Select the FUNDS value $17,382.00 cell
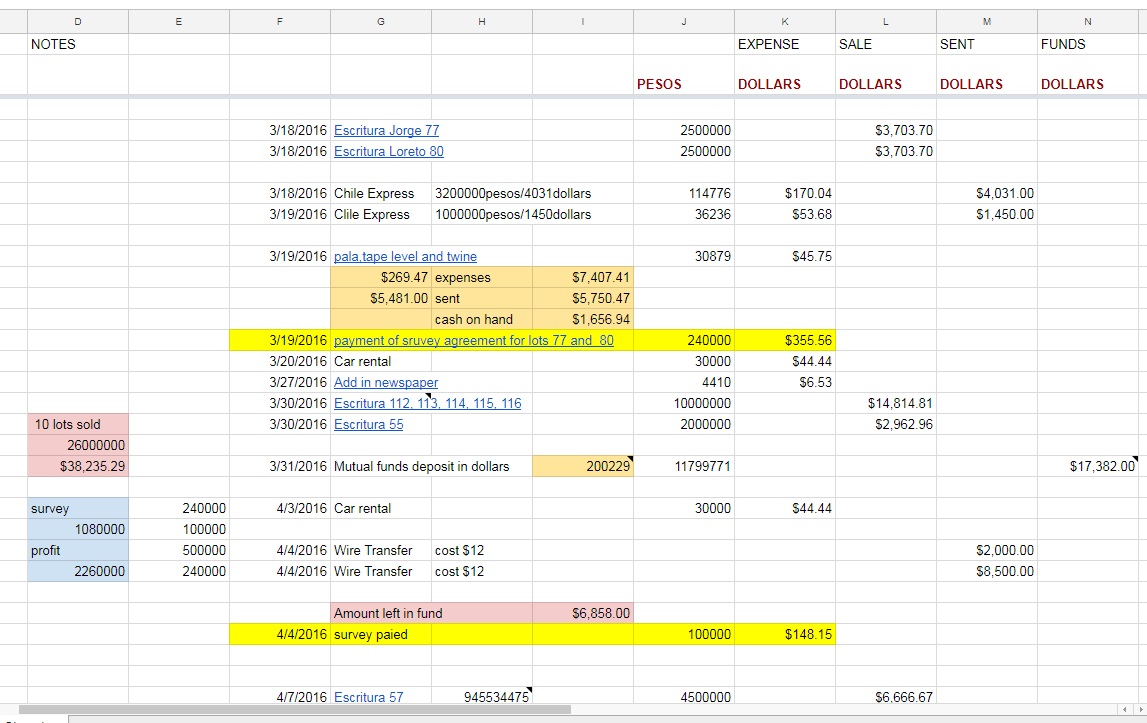 1087,466
